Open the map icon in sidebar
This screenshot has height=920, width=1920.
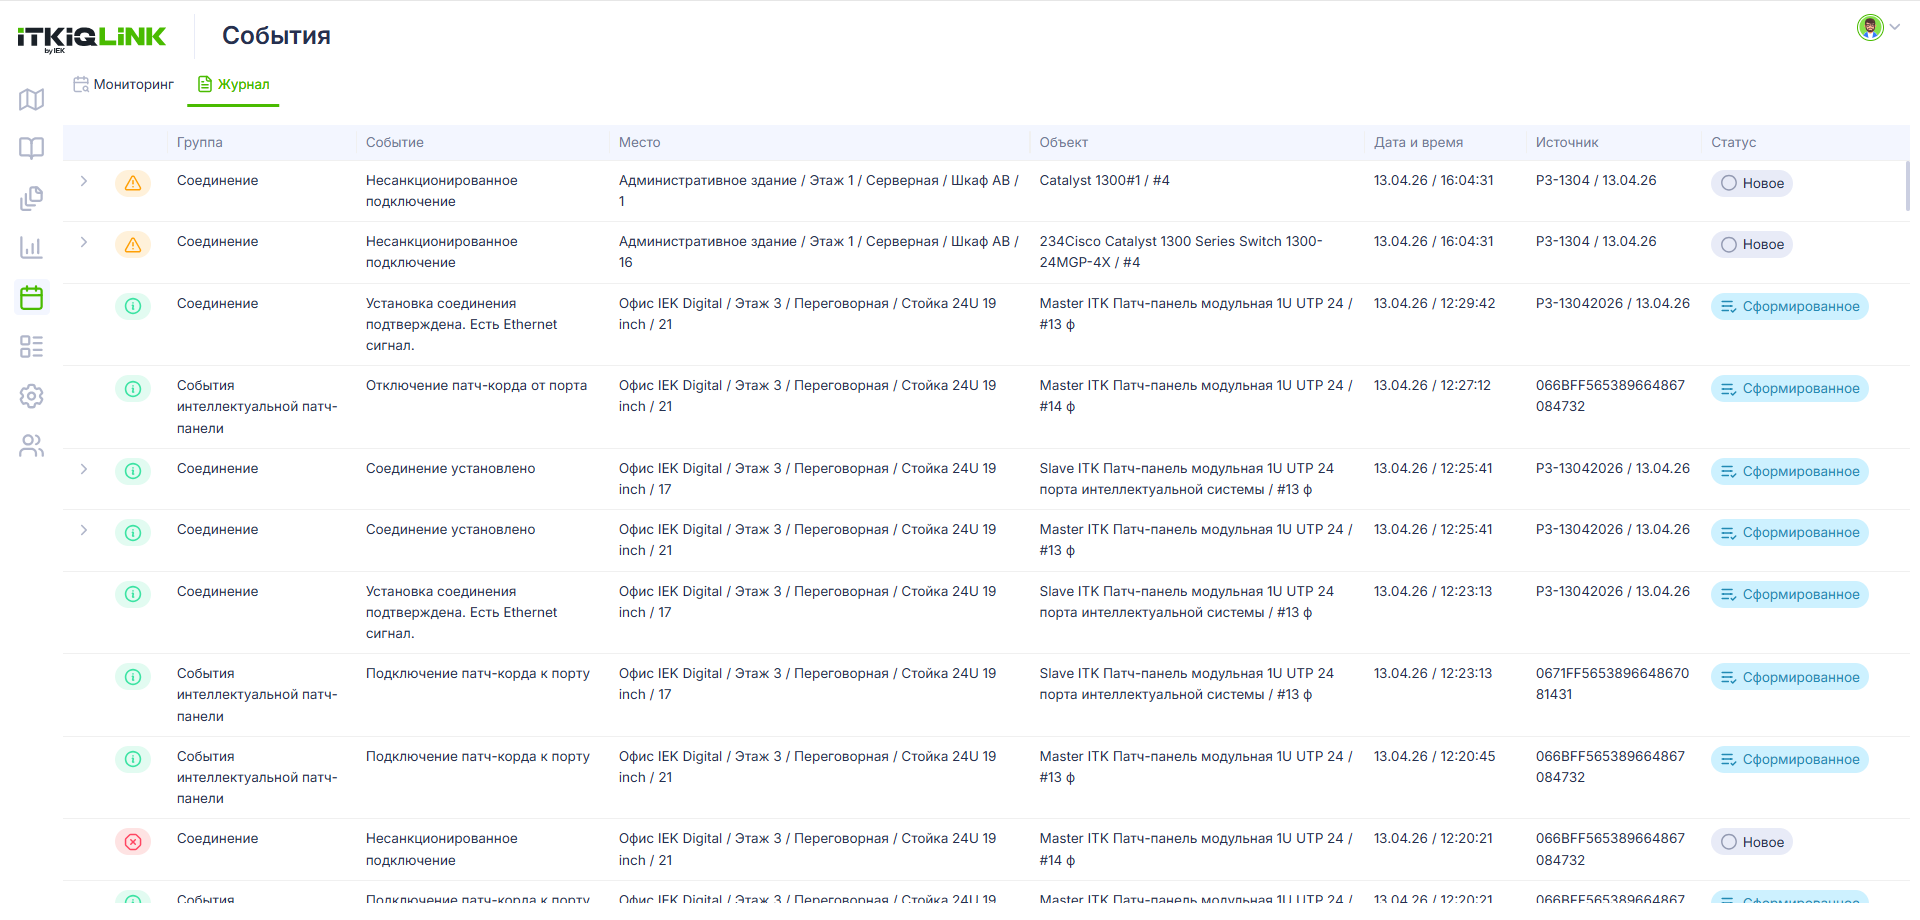[32, 99]
